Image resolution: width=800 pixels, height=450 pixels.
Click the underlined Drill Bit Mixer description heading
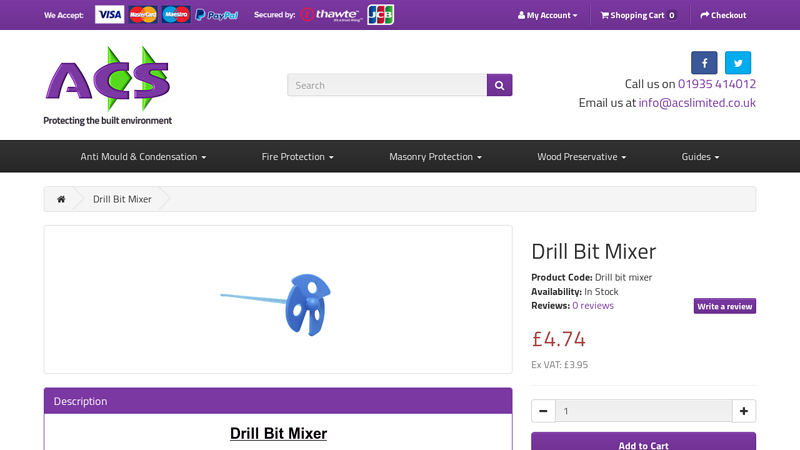[x=278, y=433]
